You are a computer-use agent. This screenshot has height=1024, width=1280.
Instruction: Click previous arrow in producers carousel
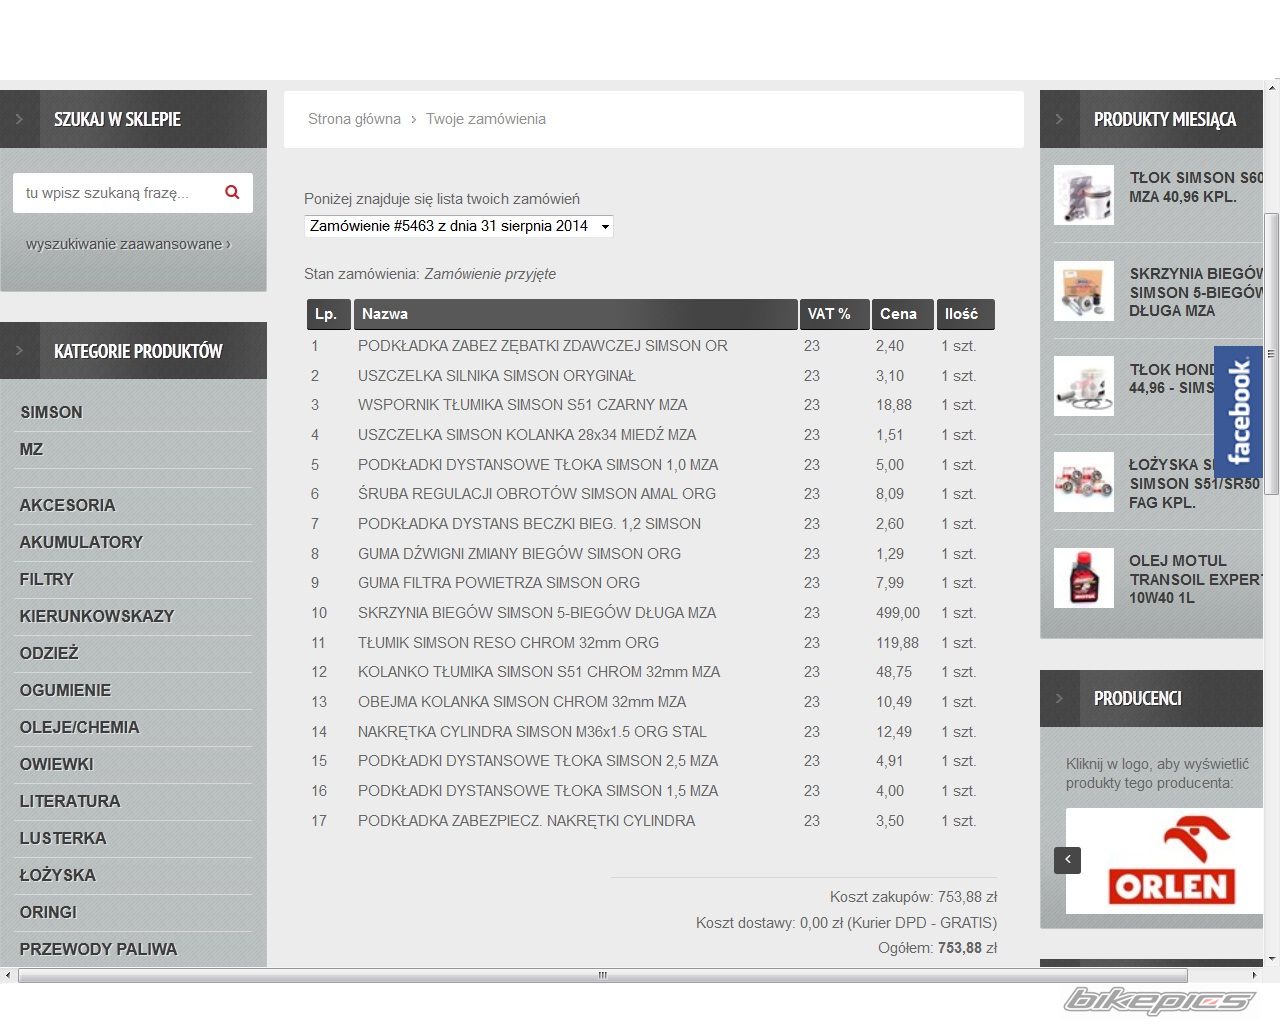pyautogui.click(x=1067, y=860)
